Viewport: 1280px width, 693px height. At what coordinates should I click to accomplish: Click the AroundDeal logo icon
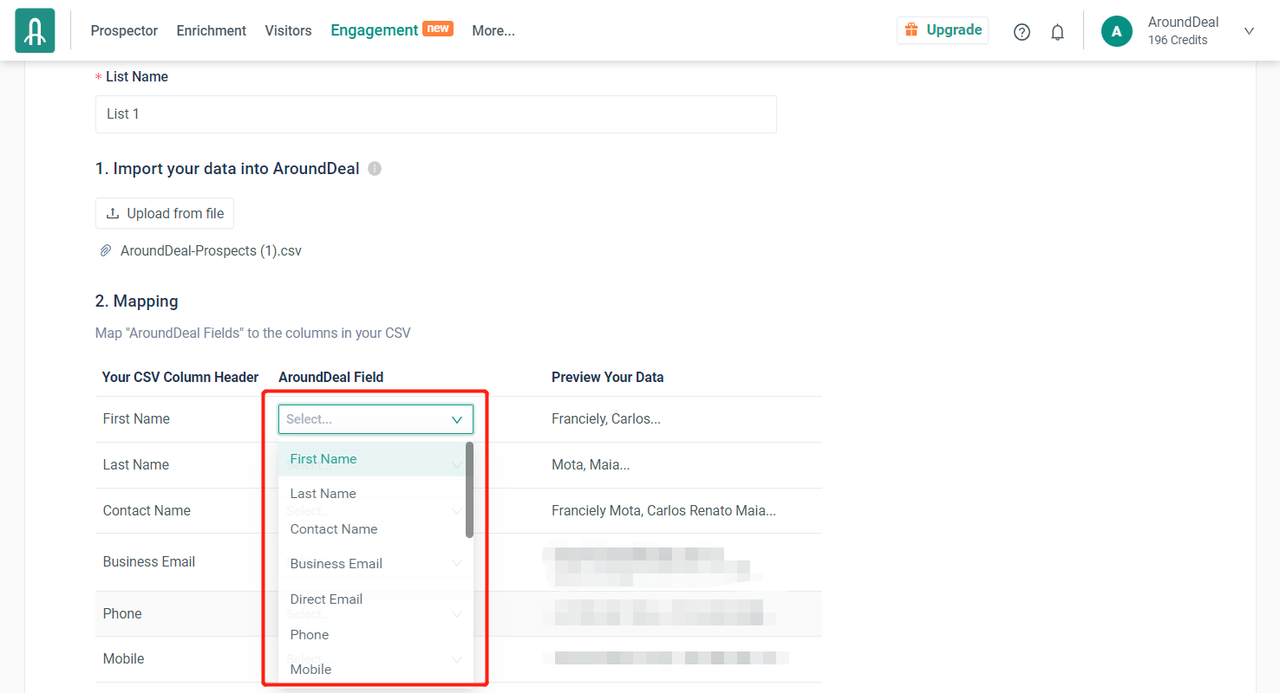click(x=35, y=31)
